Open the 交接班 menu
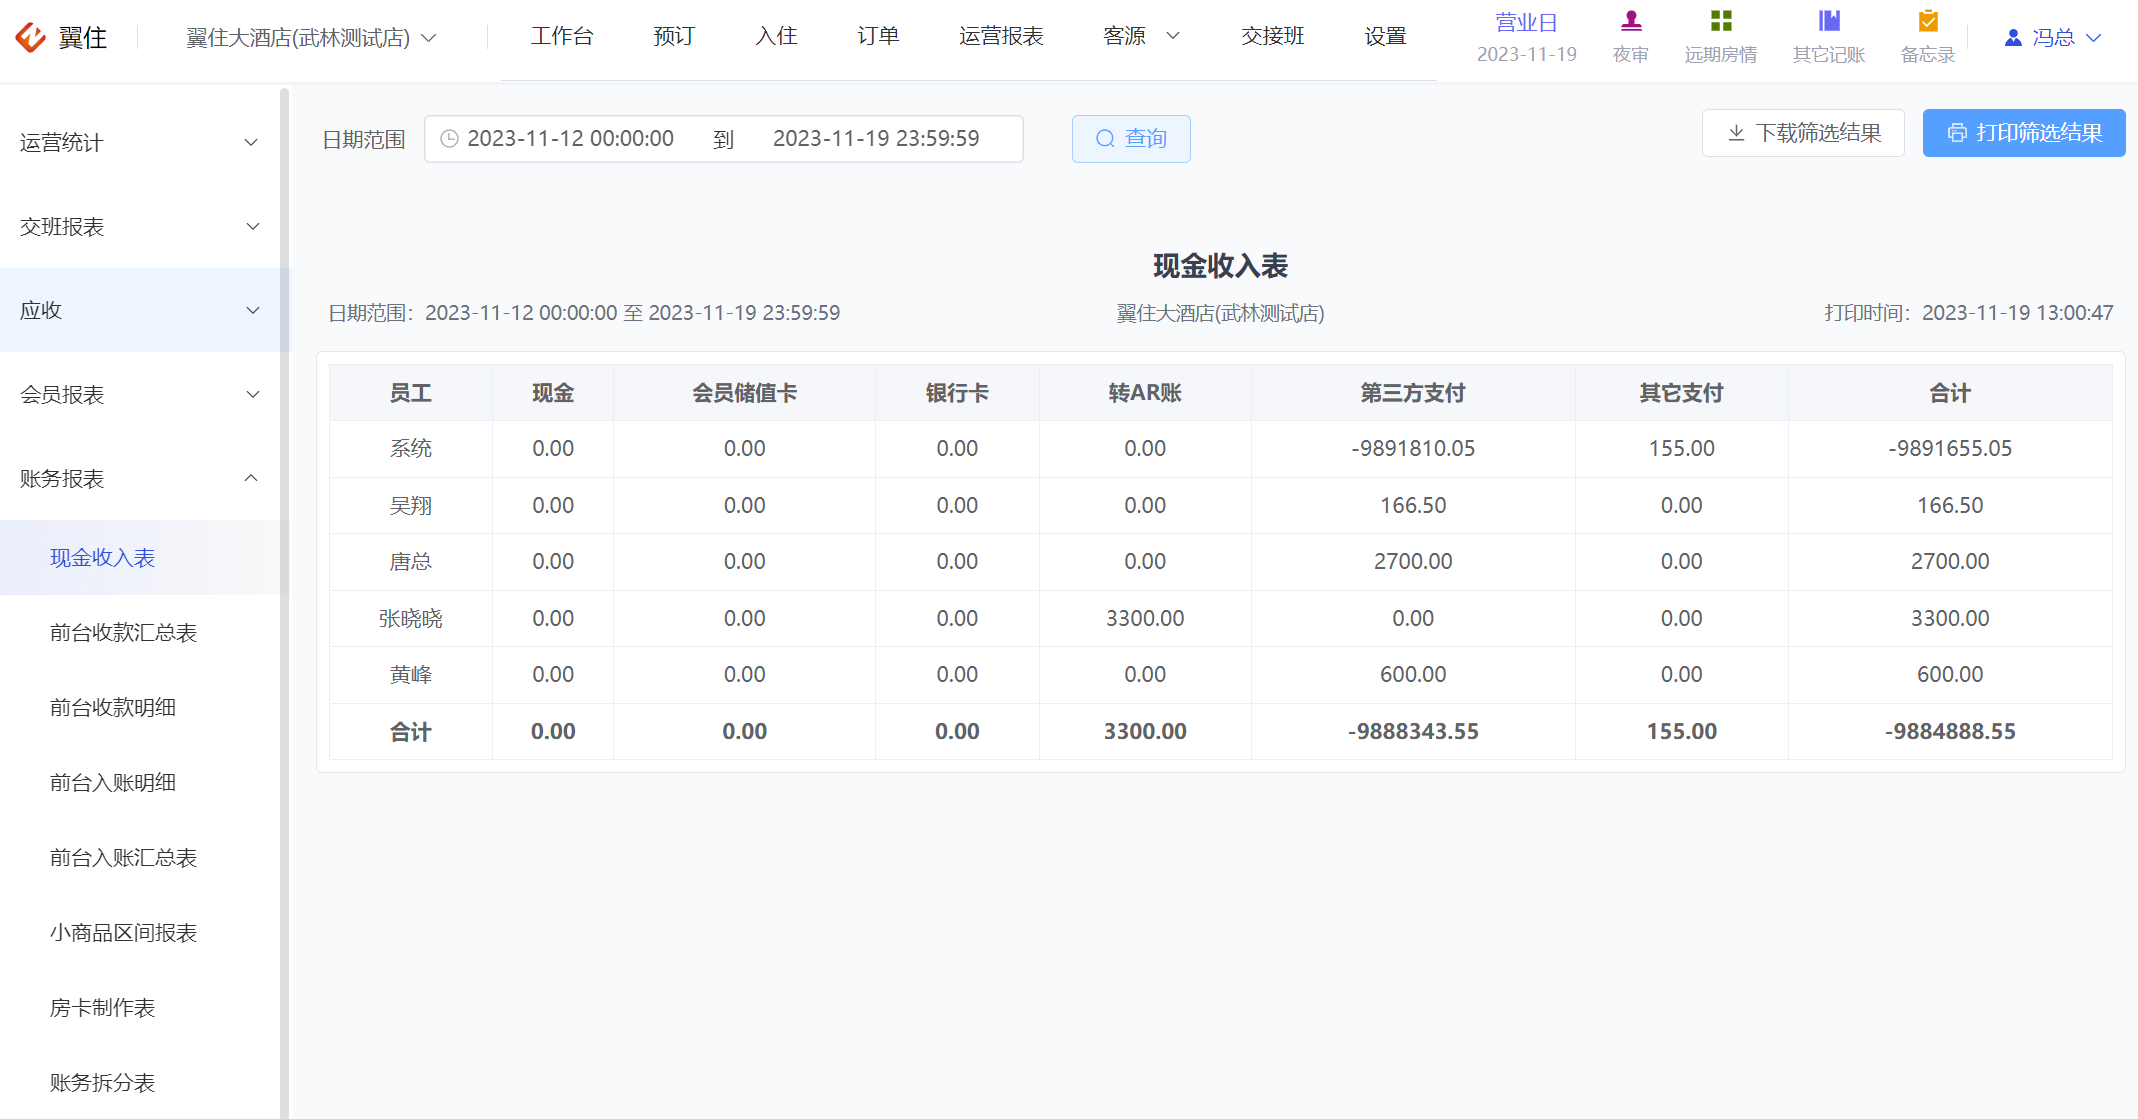Viewport: 2138px width, 1119px height. click(1272, 36)
